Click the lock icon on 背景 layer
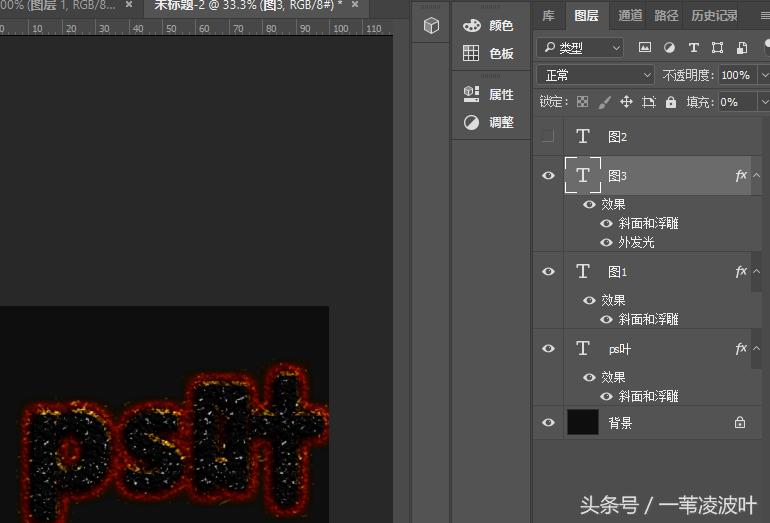This screenshot has height=523, width=770. pyautogui.click(x=740, y=422)
